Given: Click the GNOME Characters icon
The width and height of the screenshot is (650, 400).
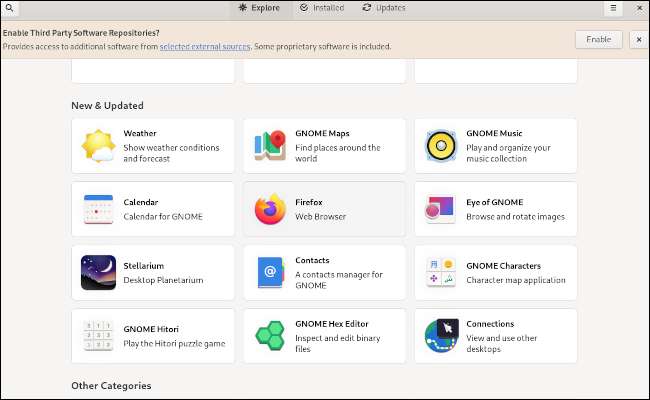Looking at the screenshot, I should click(441, 272).
